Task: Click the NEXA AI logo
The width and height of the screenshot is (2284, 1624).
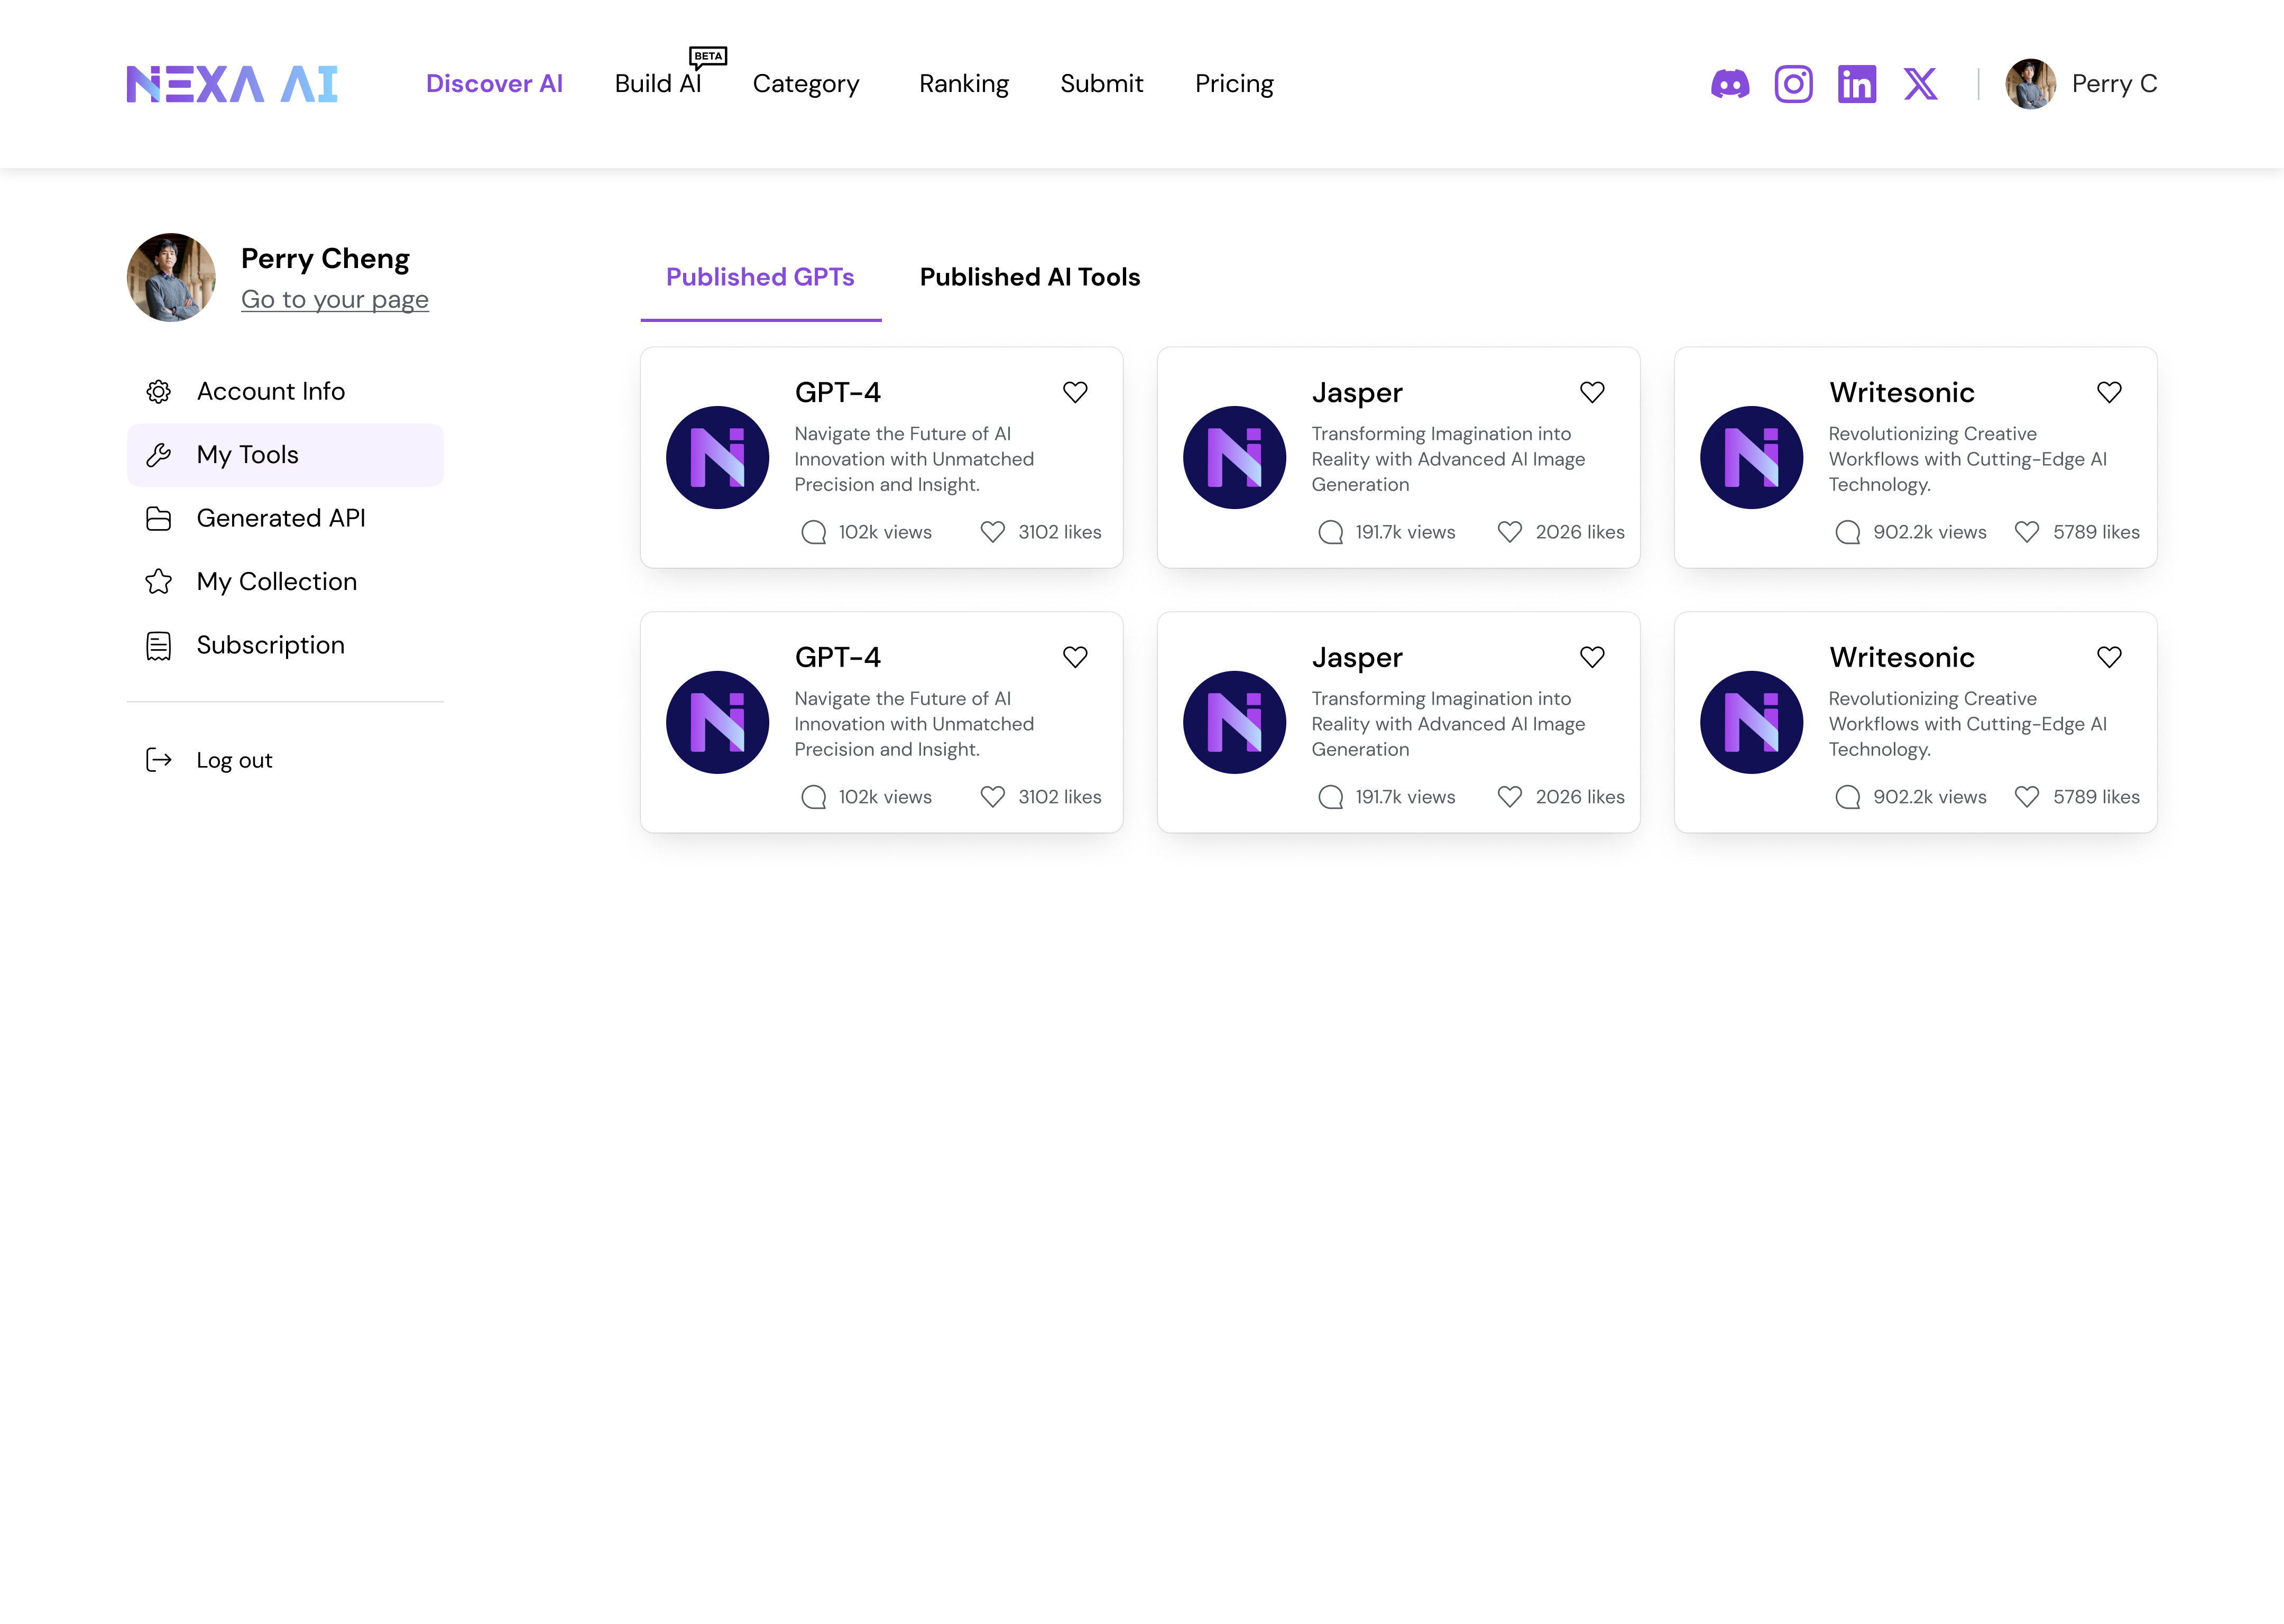Action: point(232,84)
